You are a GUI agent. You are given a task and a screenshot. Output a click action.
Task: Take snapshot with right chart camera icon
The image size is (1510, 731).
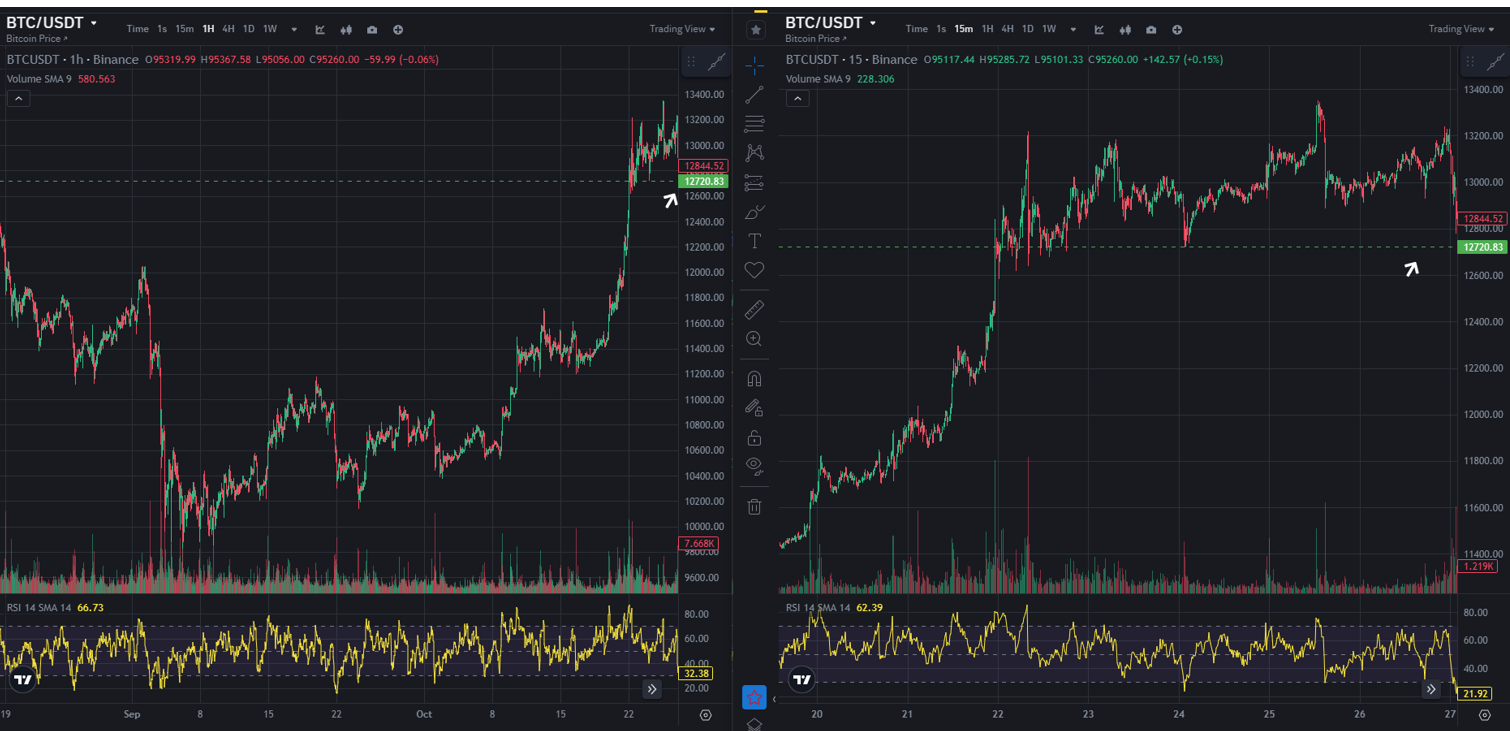click(1151, 30)
